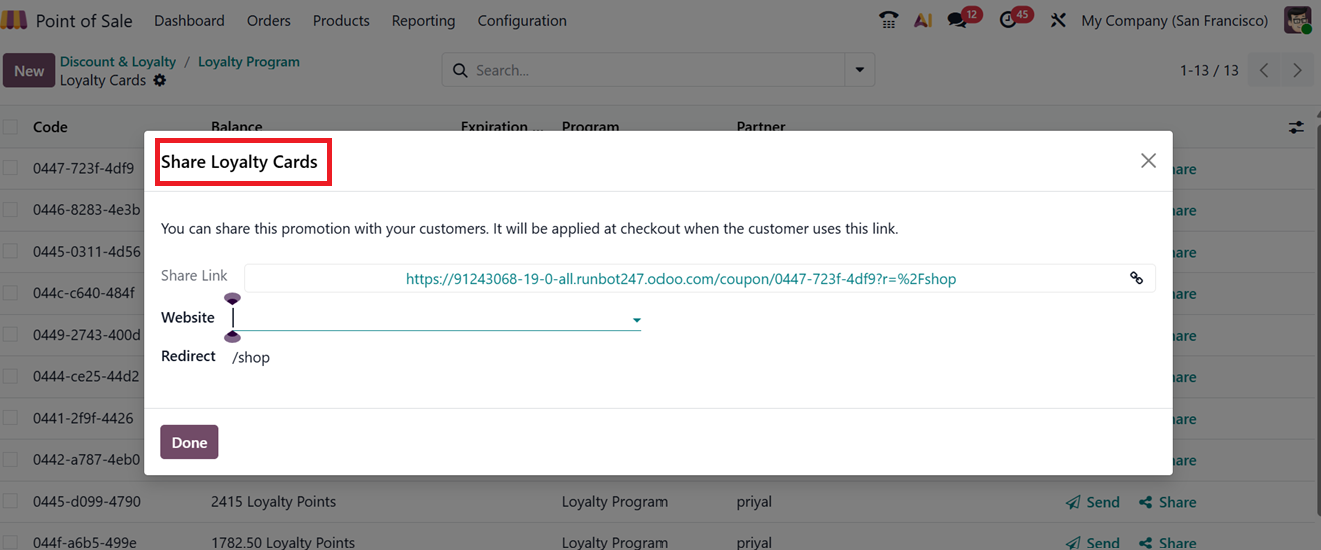Open the Configuration menu
1321x550 pixels.
521,20
